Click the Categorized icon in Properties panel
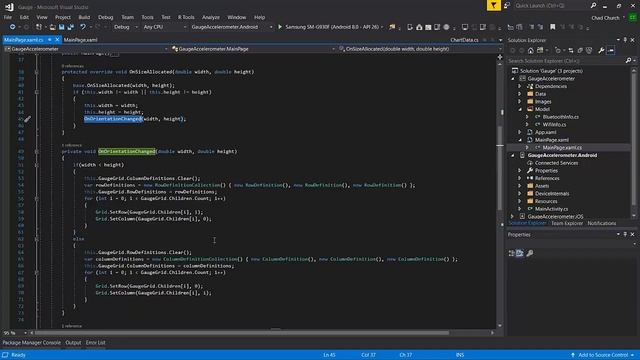The image size is (640, 360). pyautogui.click(x=511, y=253)
